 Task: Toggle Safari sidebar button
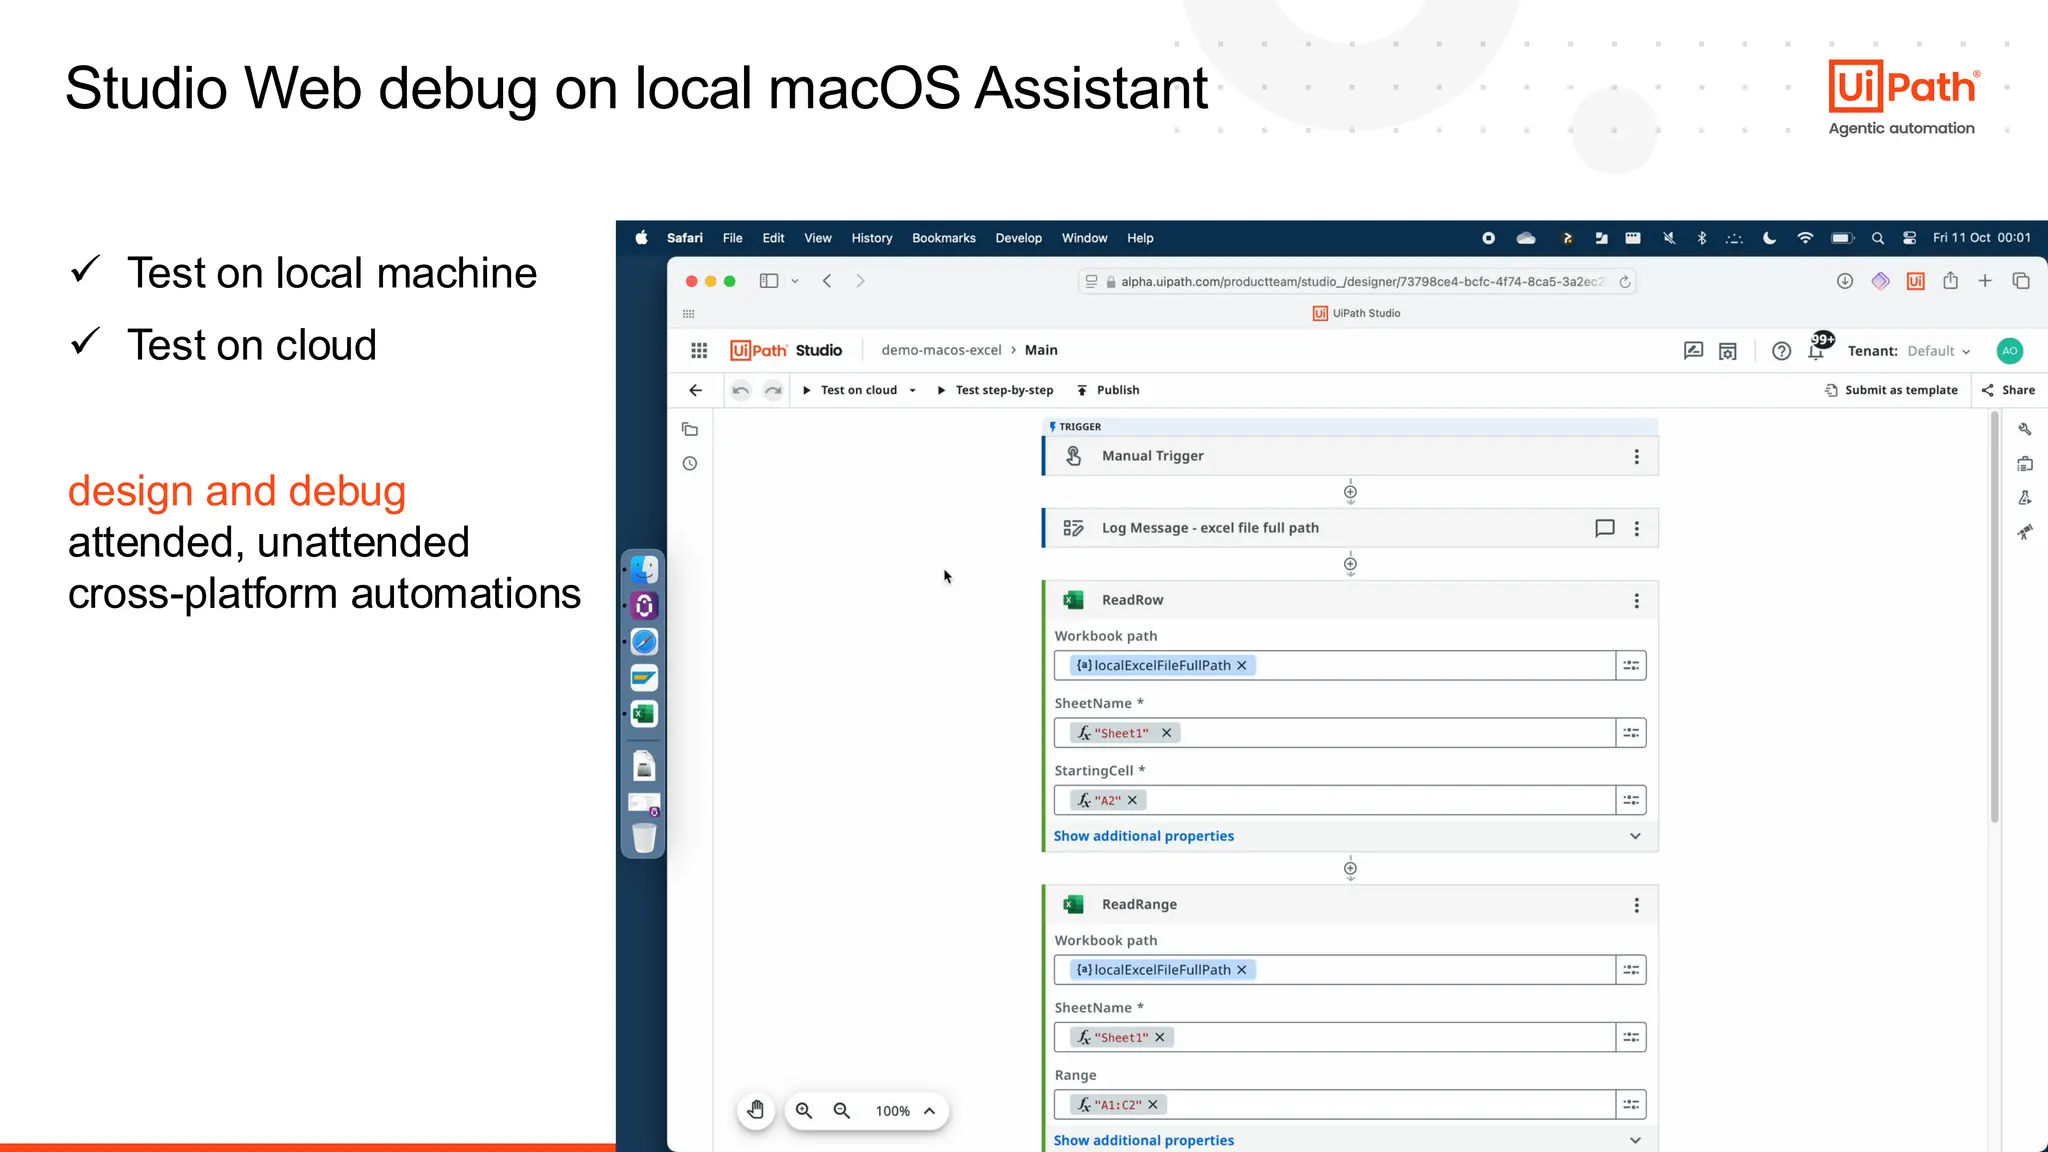(768, 281)
